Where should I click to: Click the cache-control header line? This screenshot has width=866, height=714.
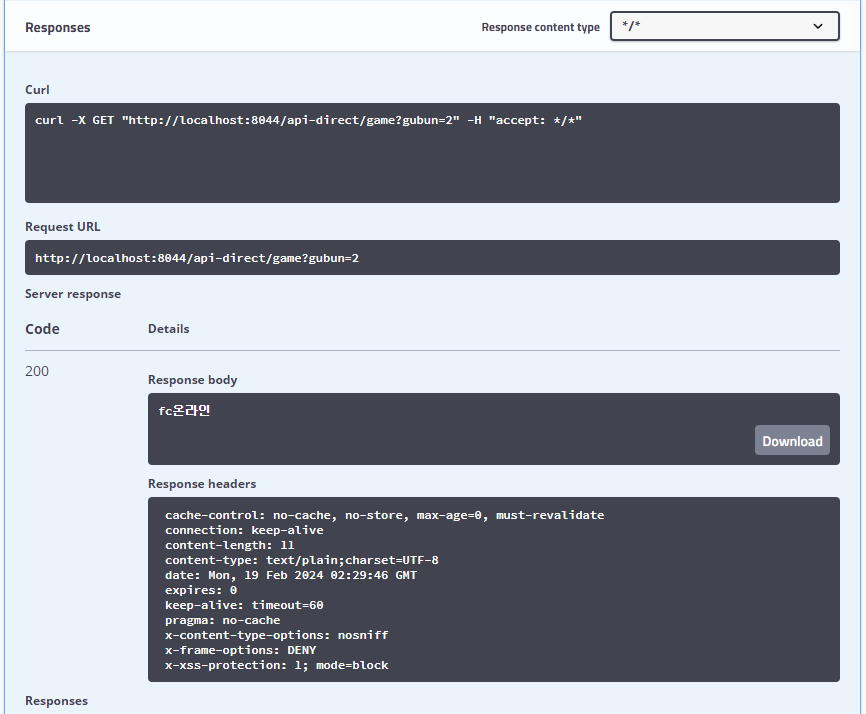pos(384,515)
